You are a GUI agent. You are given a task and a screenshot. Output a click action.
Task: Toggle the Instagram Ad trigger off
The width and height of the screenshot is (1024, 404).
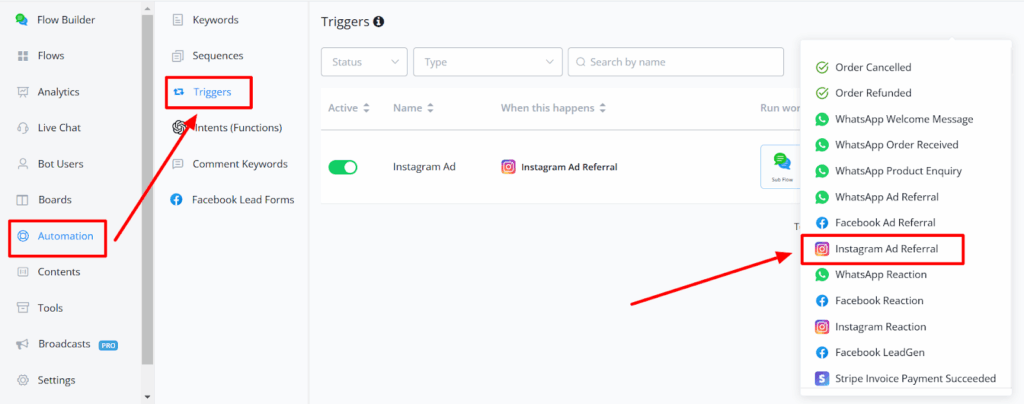point(342,167)
